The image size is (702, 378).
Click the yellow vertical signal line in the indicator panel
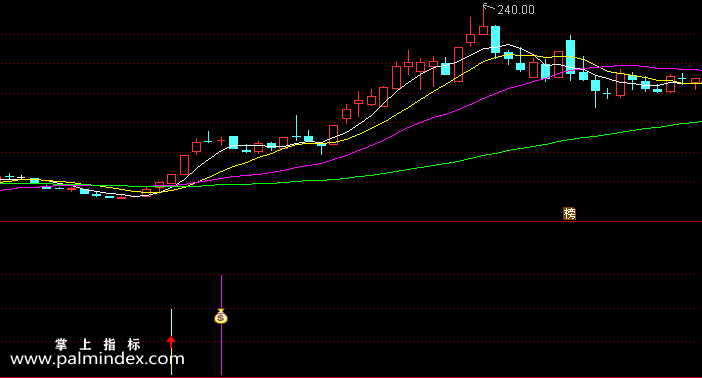[171, 342]
